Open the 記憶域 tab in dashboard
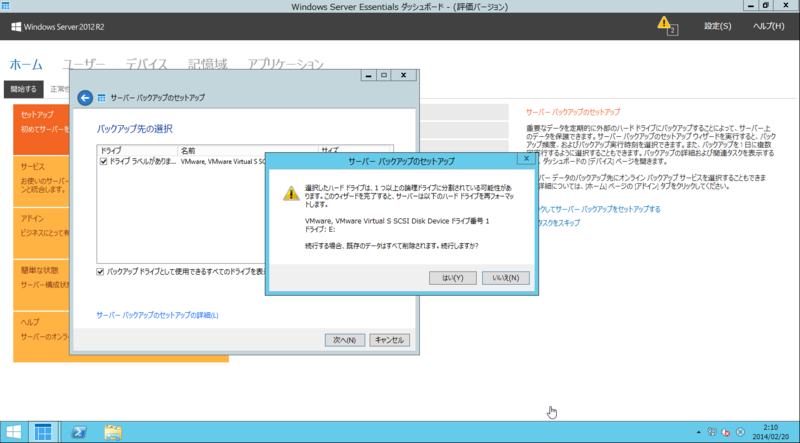 point(208,64)
